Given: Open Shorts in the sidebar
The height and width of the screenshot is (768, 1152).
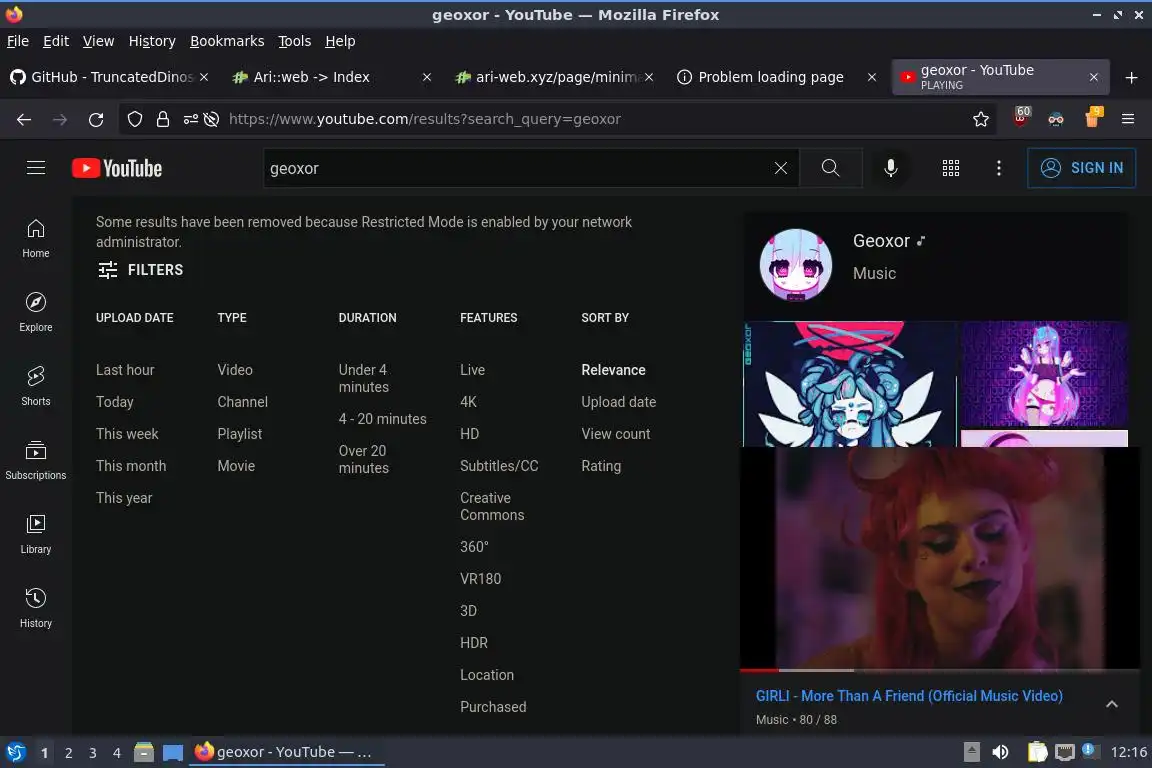Looking at the screenshot, I should point(35,387).
